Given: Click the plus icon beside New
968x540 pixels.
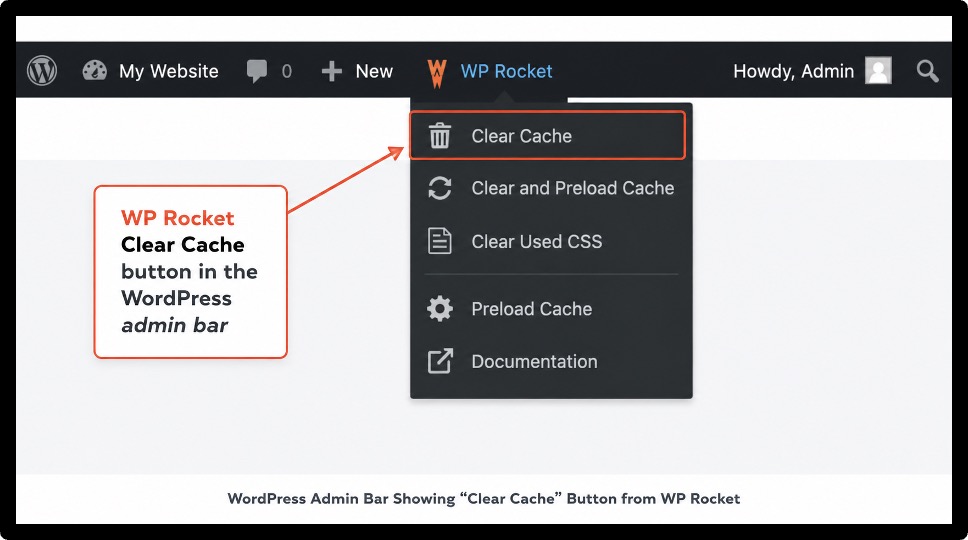Looking at the screenshot, I should 332,71.
